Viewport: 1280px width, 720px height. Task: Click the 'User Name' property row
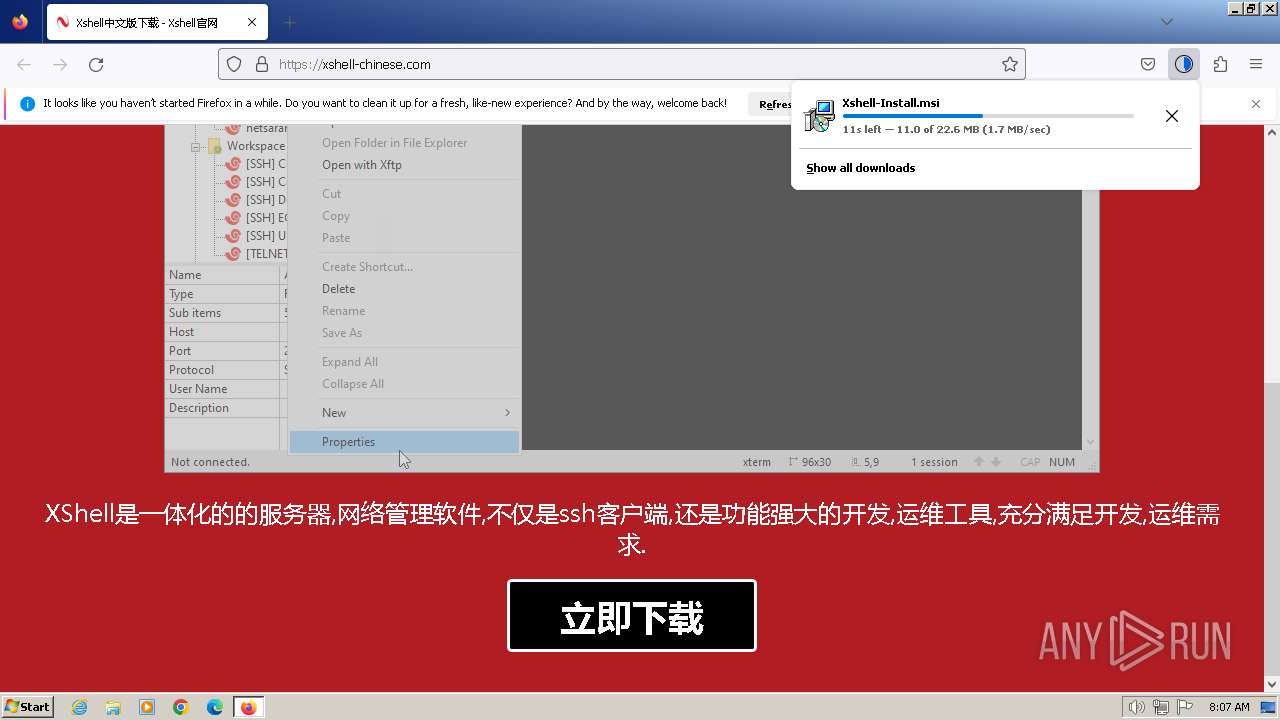[226, 389]
